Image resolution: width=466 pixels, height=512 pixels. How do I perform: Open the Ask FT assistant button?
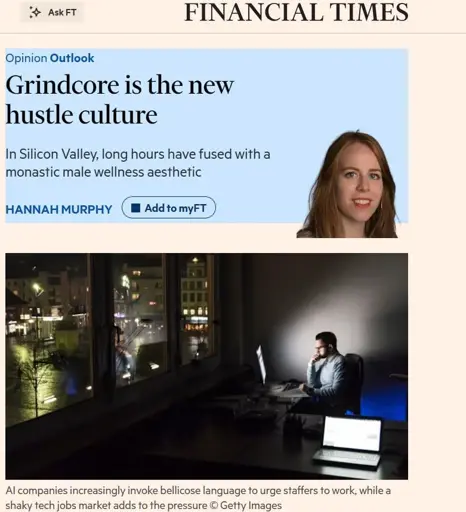pos(52,12)
